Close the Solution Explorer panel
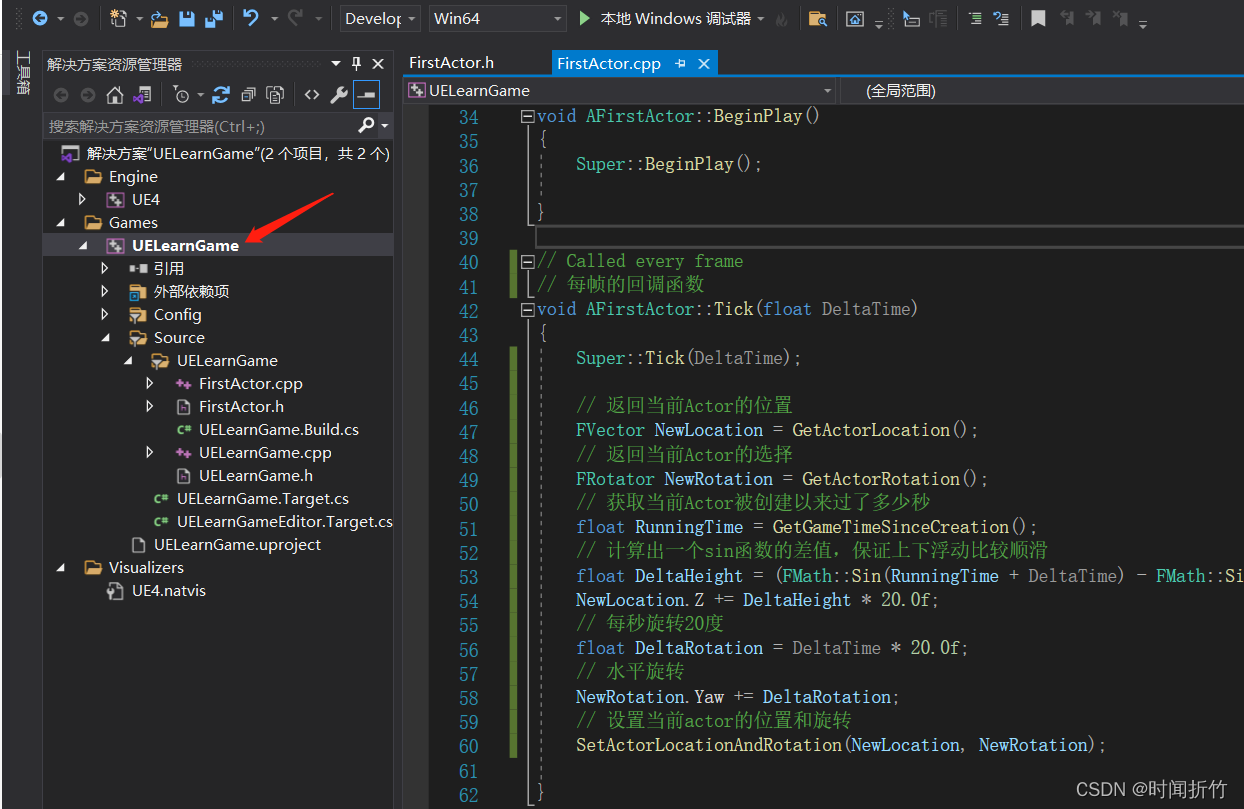 (x=377, y=64)
